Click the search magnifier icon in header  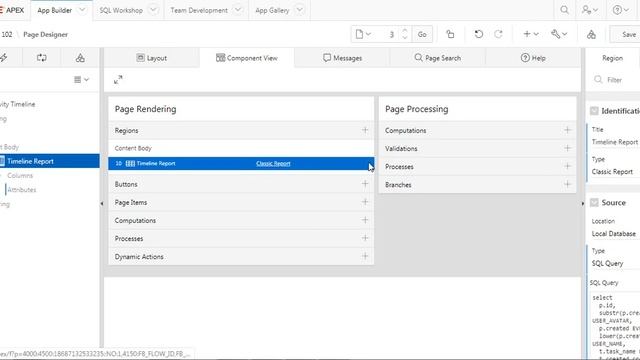(x=564, y=10)
